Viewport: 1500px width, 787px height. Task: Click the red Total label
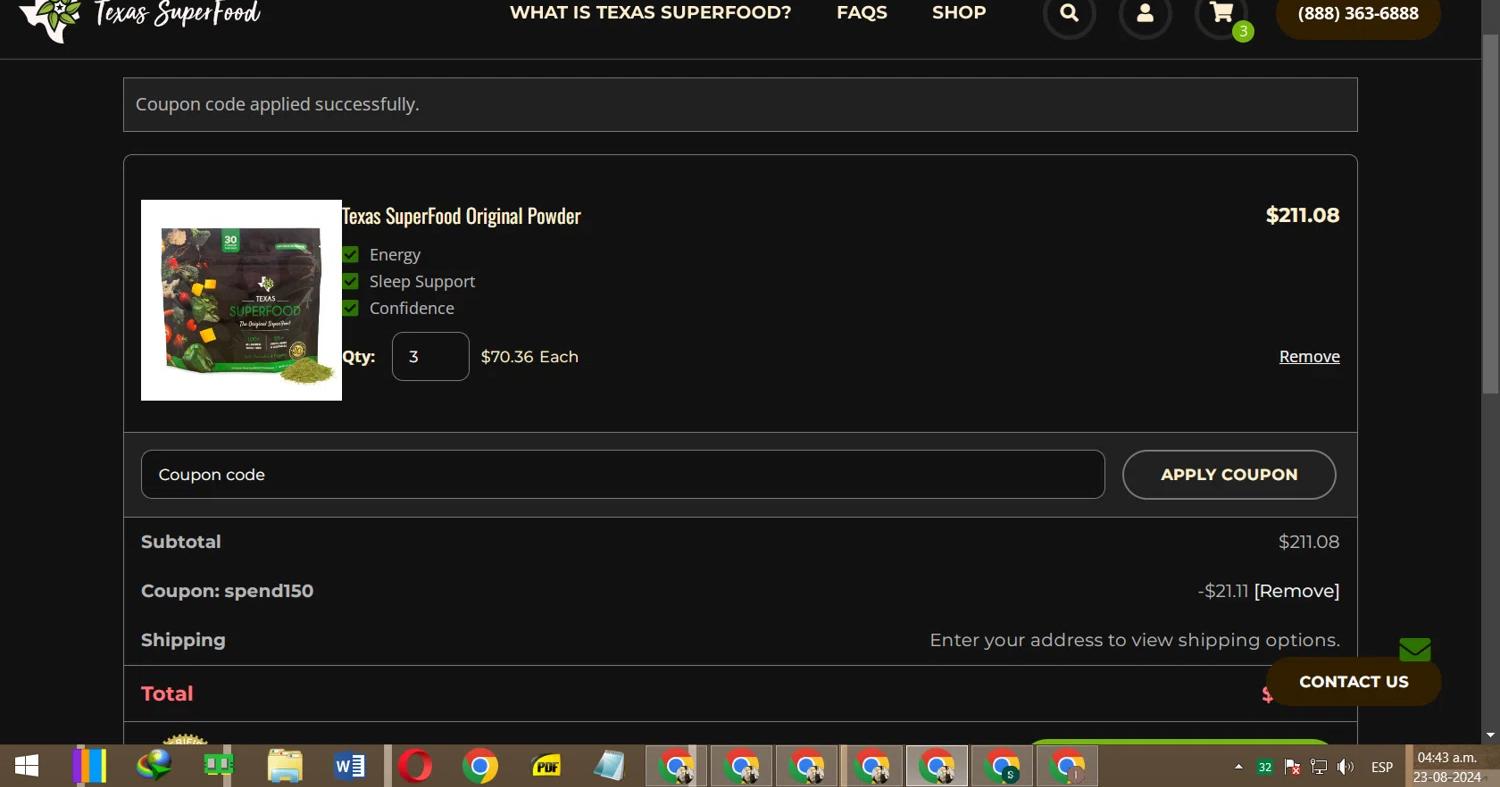(167, 693)
